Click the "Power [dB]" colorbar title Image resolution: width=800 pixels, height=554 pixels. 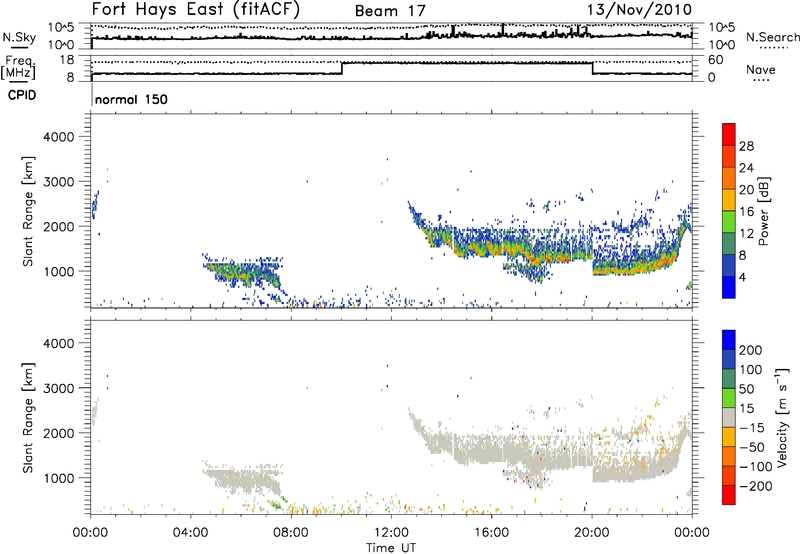point(763,211)
